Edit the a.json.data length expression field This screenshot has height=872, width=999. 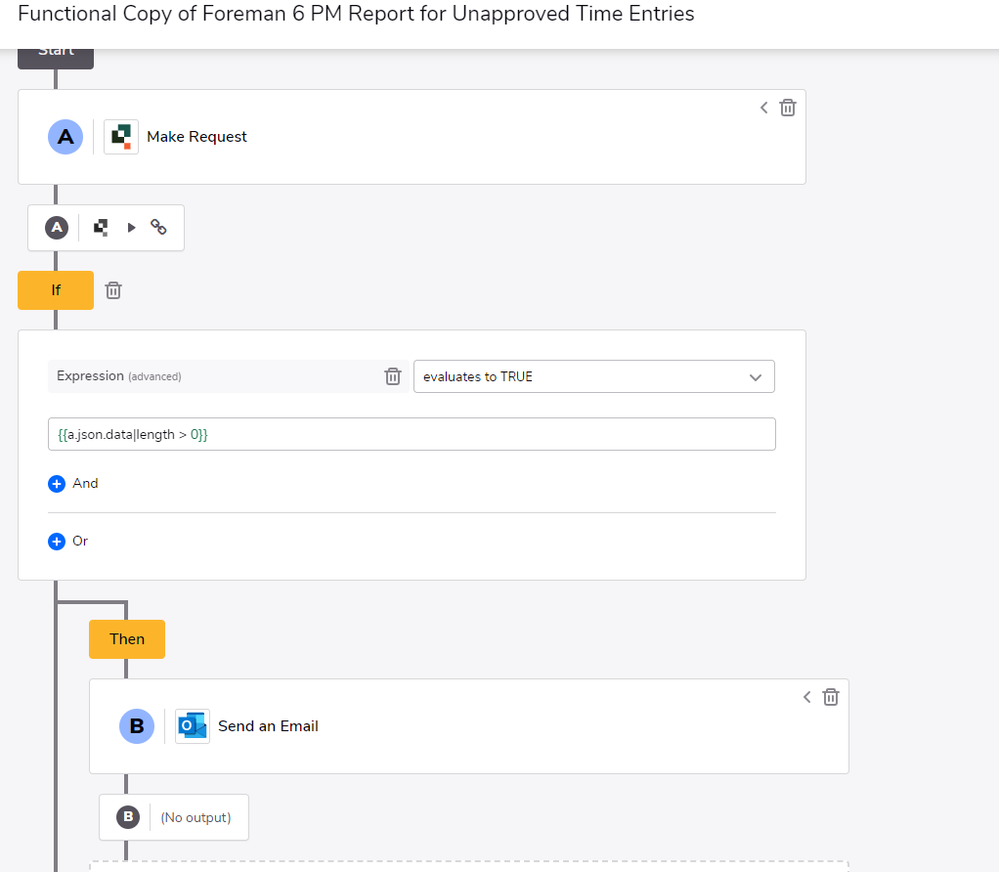coord(412,434)
